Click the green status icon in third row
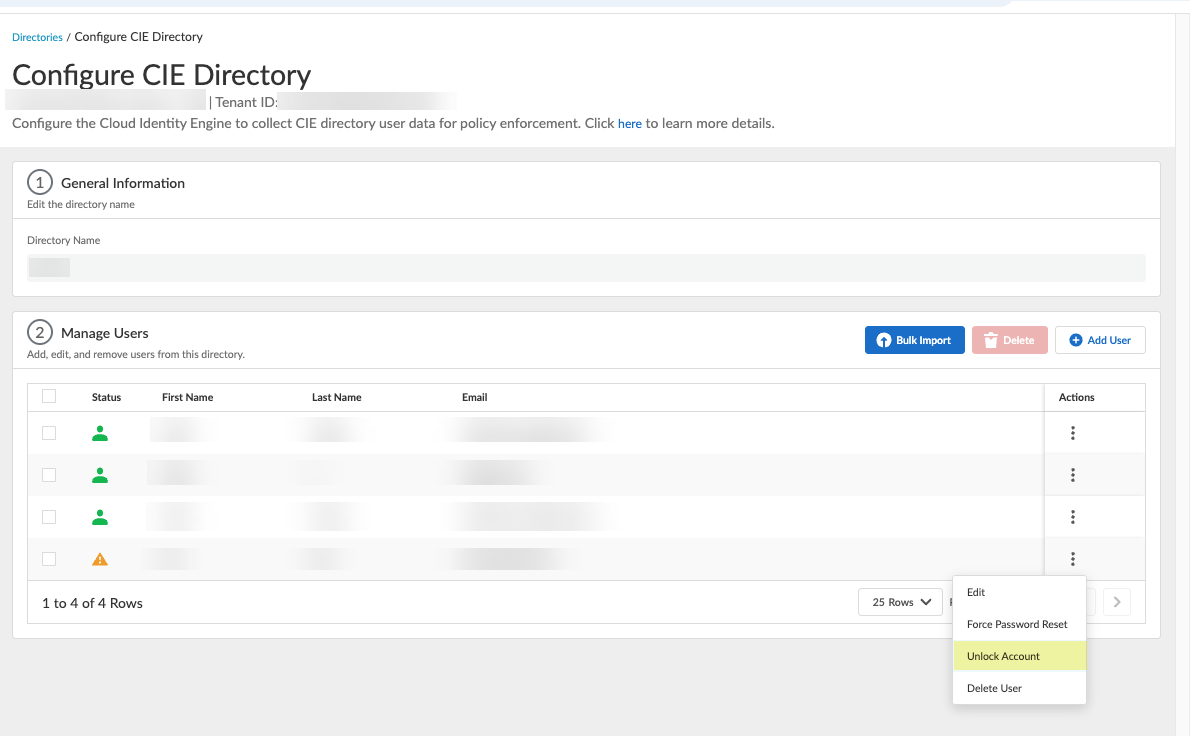Image resolution: width=1190 pixels, height=736 pixels. pyautogui.click(x=99, y=517)
